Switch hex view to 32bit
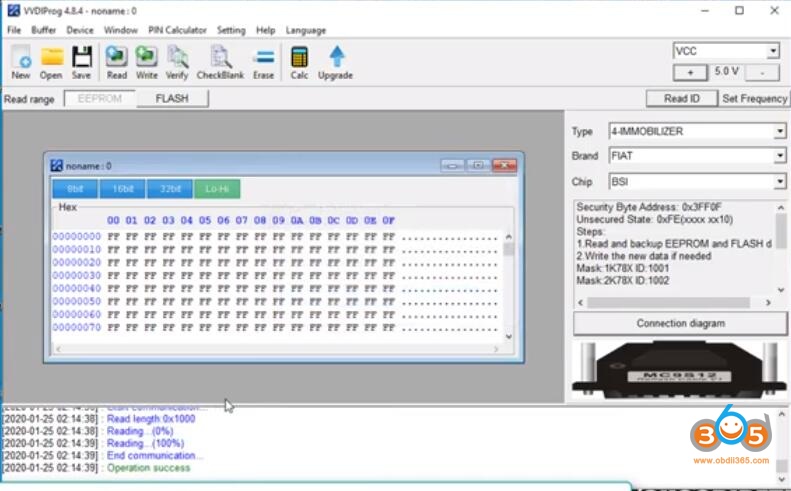This screenshot has height=491, width=791. tap(170, 189)
